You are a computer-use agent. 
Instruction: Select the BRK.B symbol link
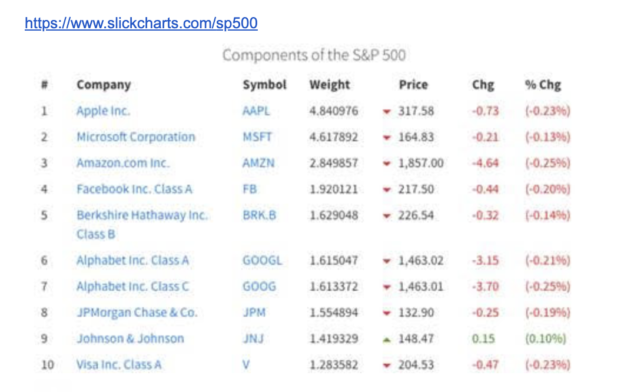(259, 215)
